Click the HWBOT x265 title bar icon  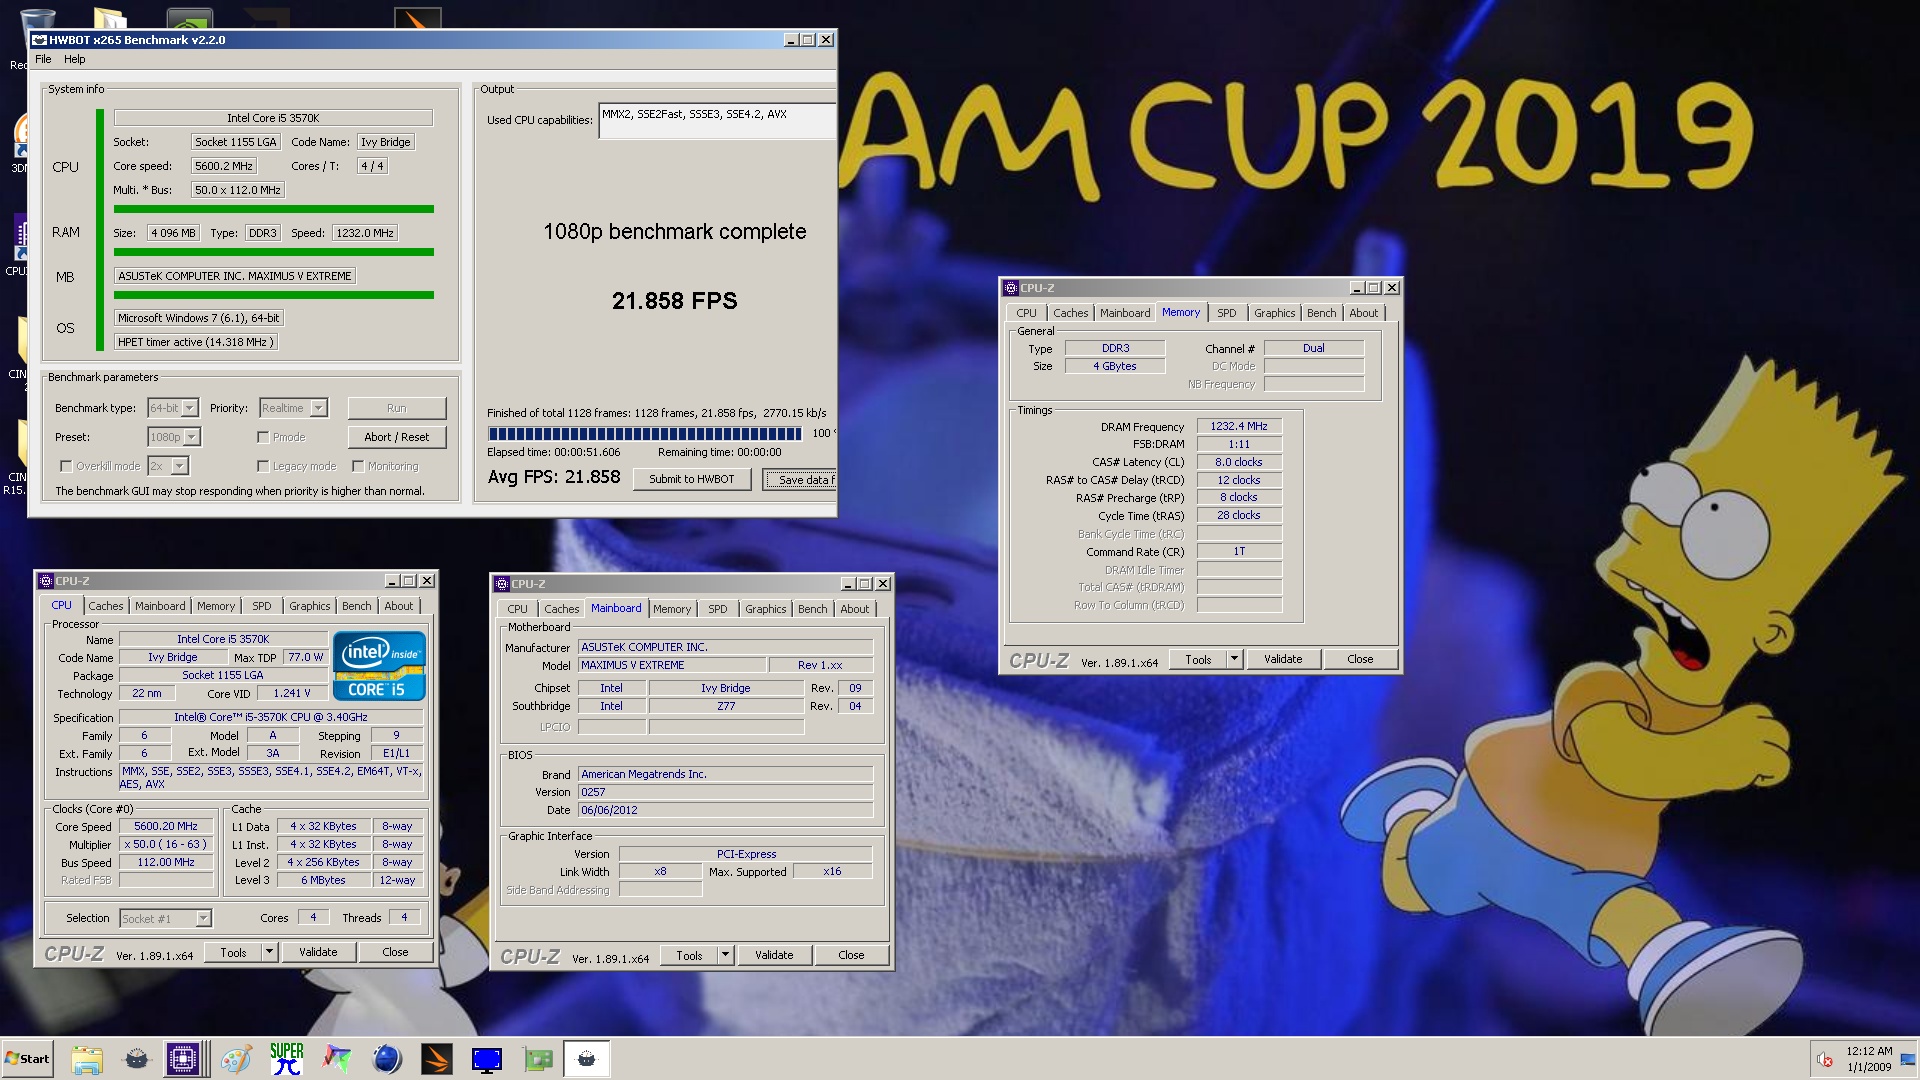(40, 40)
